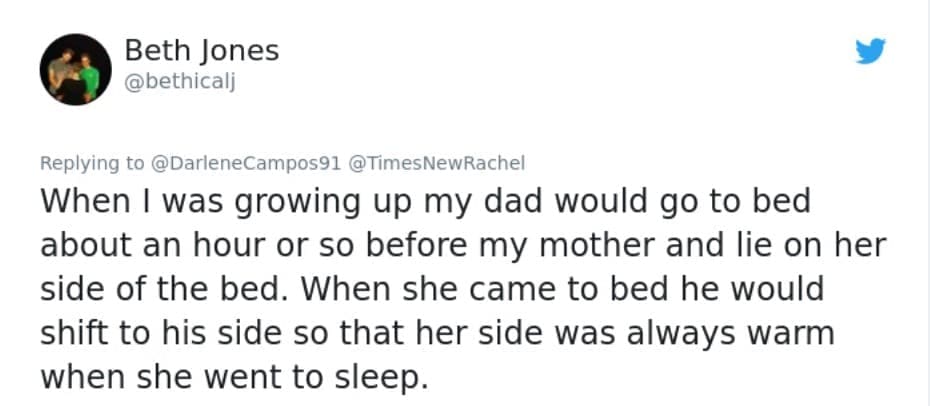Viewport: 930px width, 406px height.
Task: Click the Beth Jones display name
Action: [x=202, y=50]
